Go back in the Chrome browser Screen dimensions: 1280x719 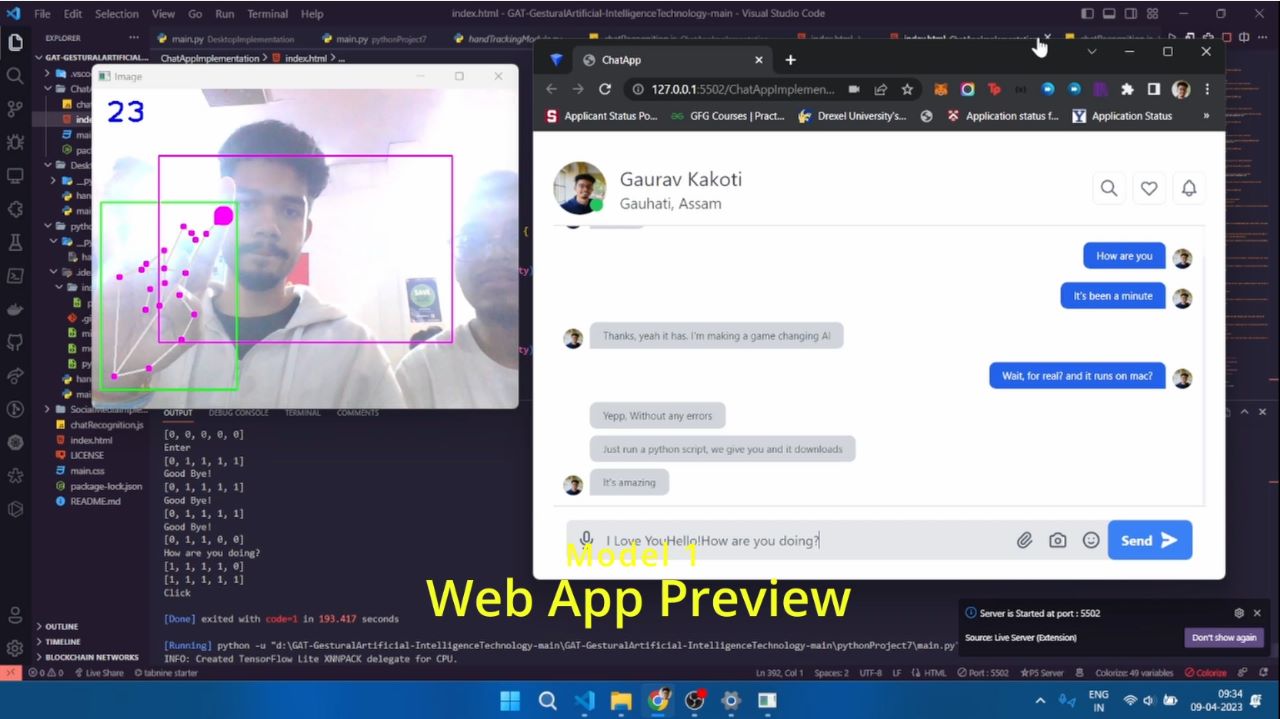551,89
